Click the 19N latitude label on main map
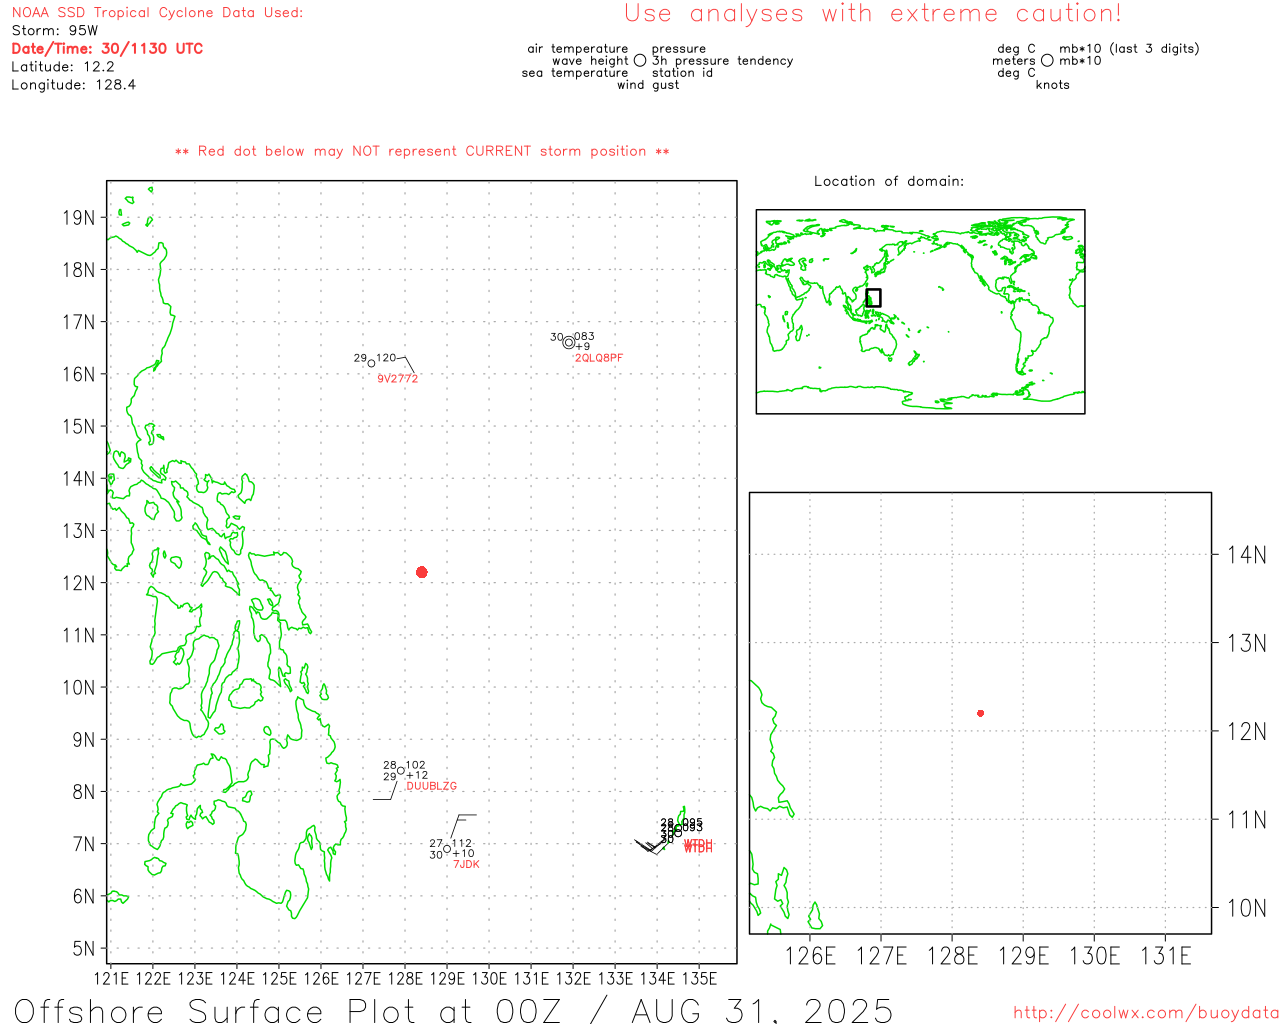The width and height of the screenshot is (1280, 1024). (79, 218)
